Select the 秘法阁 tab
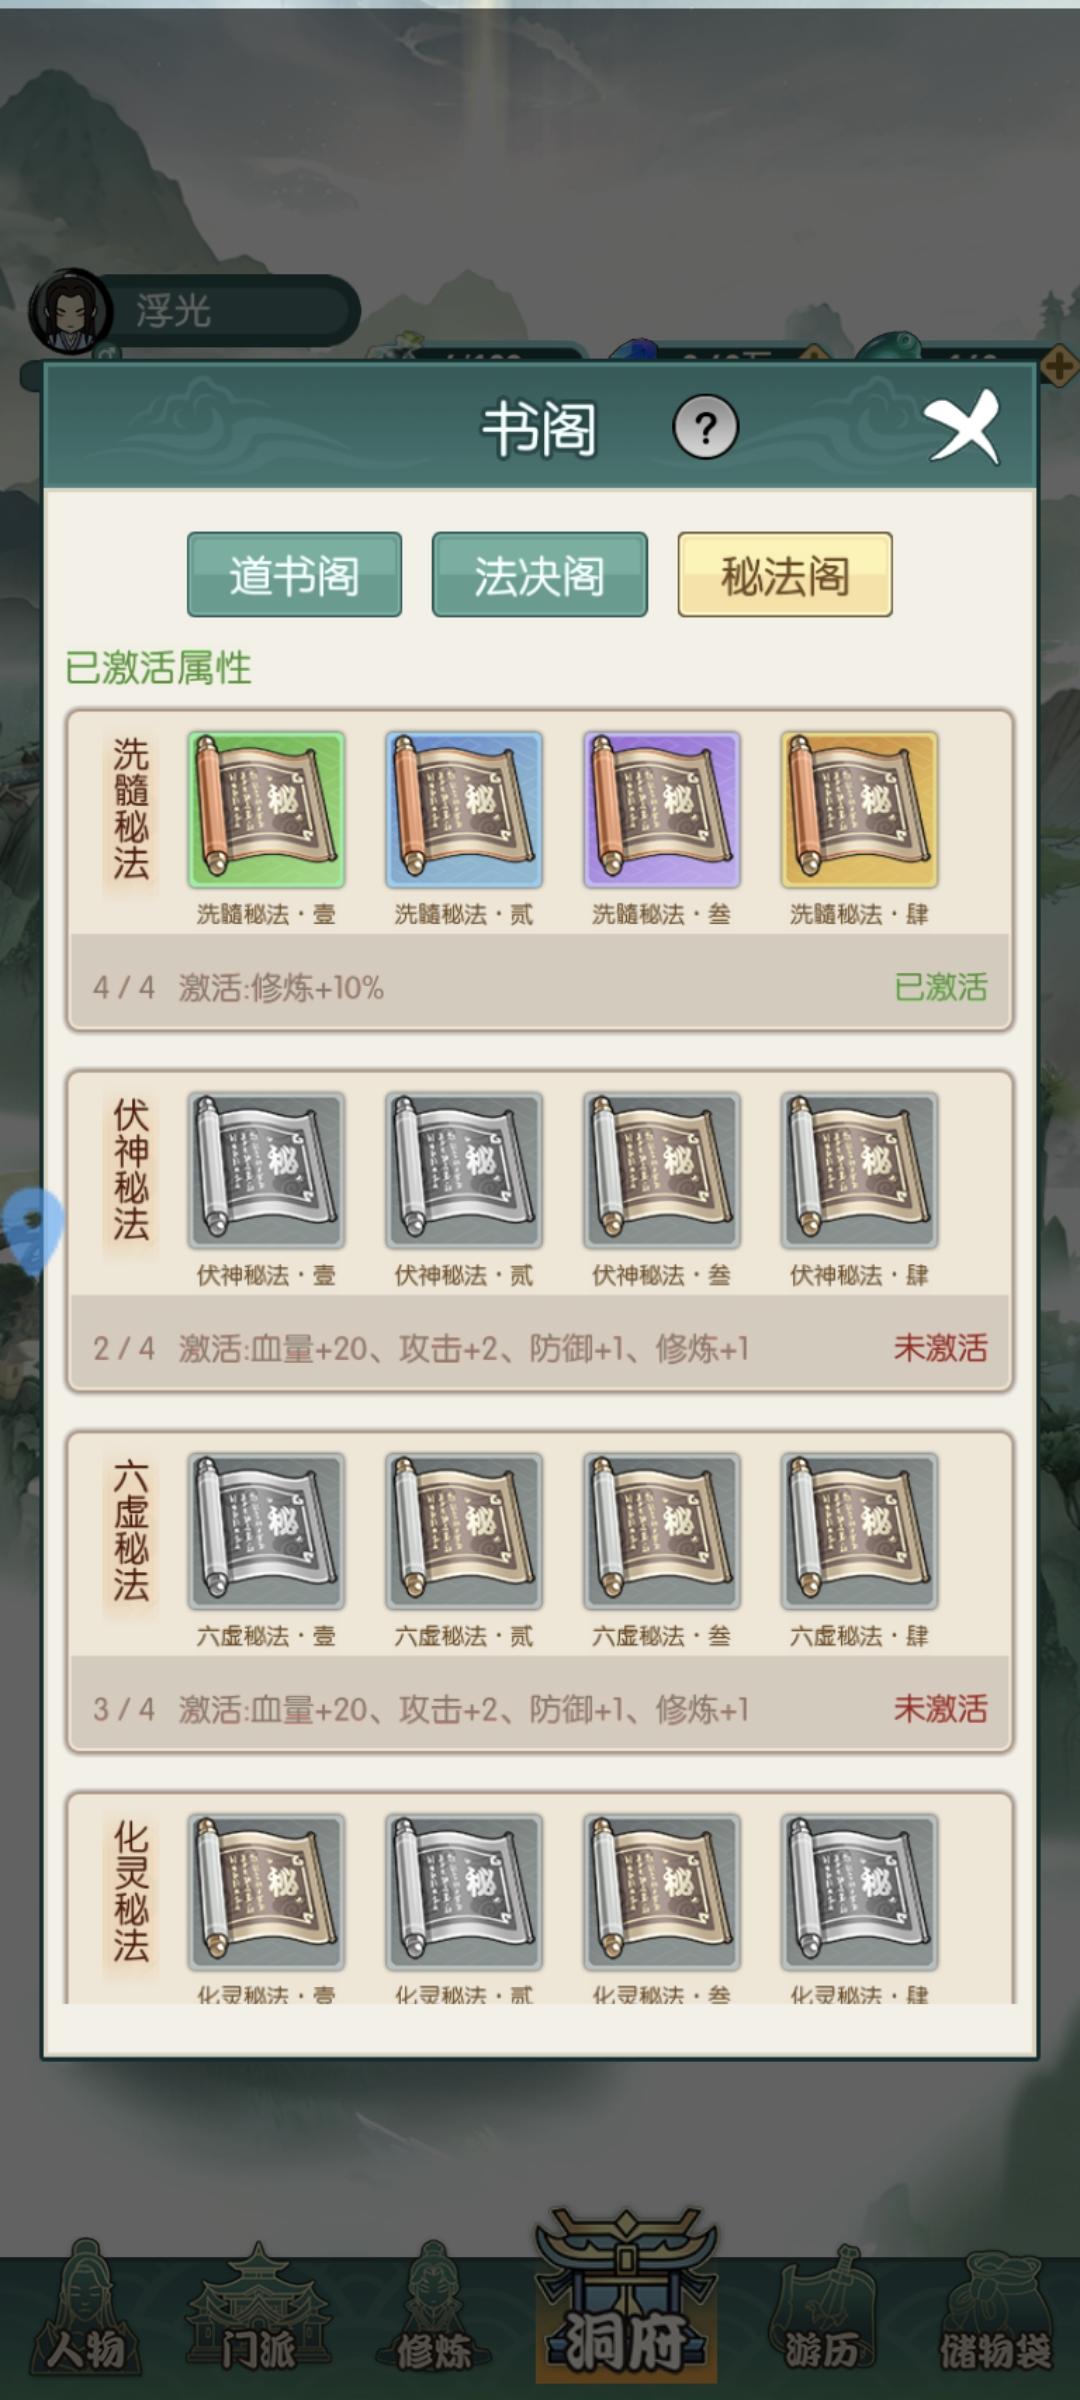Image resolution: width=1080 pixels, height=2400 pixels. click(x=785, y=575)
